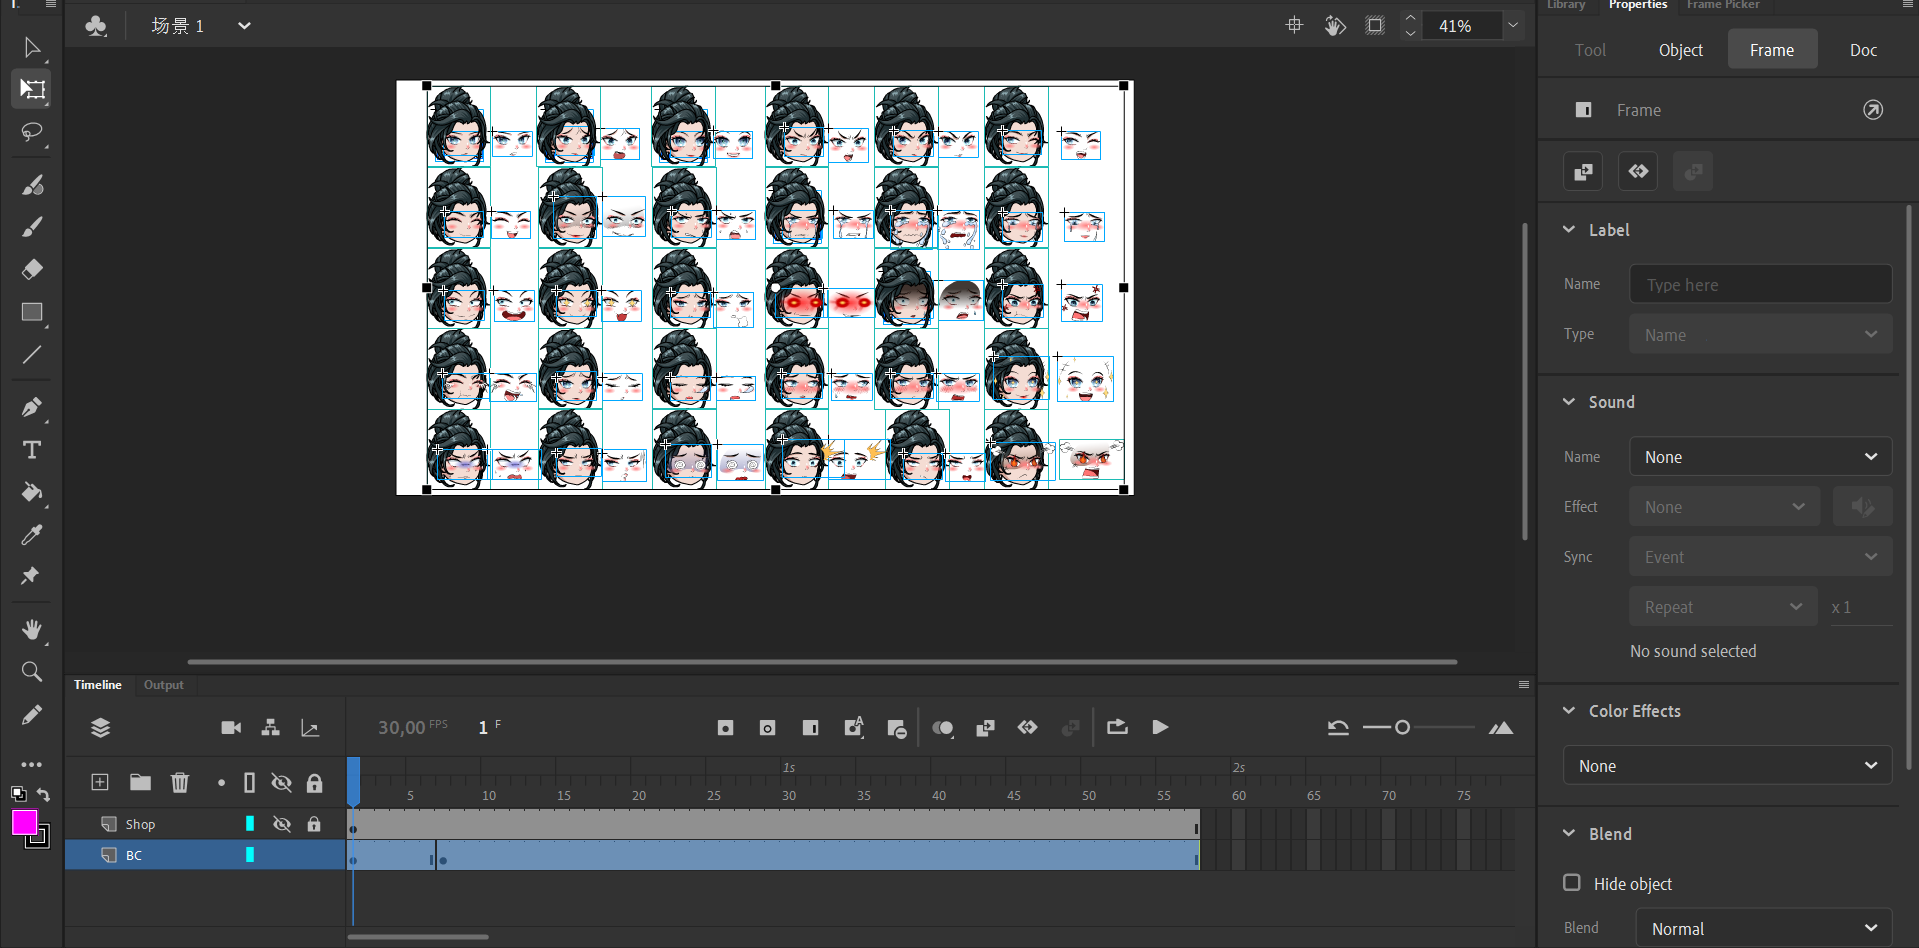Enable the Hide object checkbox
1919x948 pixels.
[x=1572, y=883]
